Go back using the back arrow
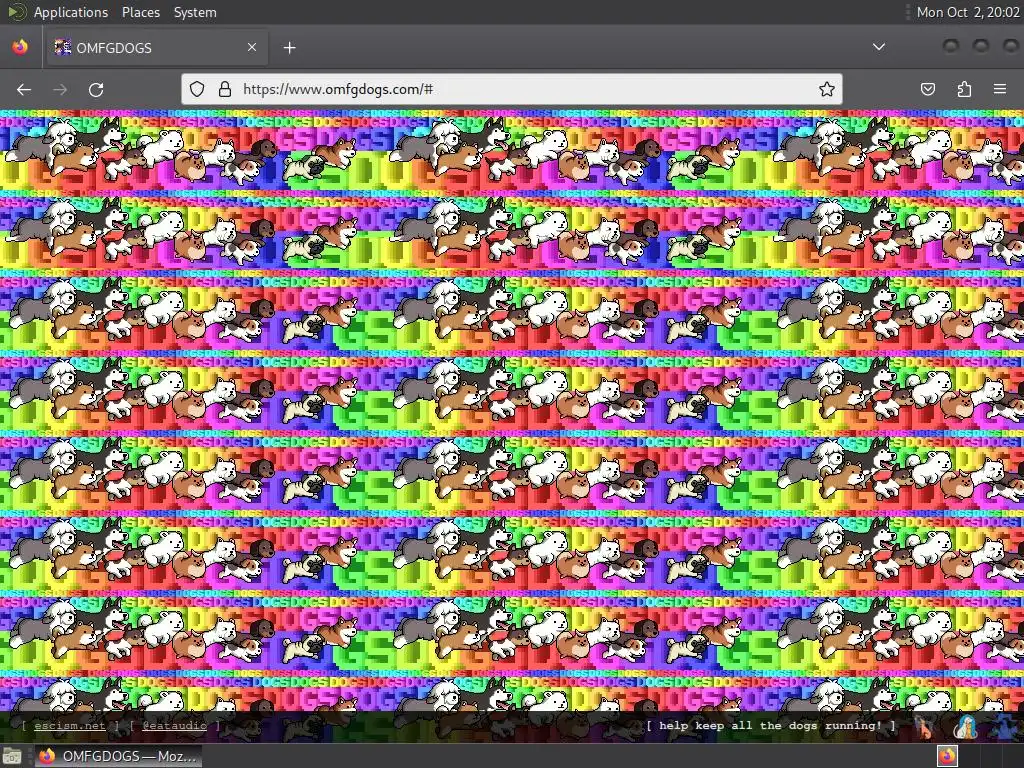This screenshot has width=1024, height=768. [24, 89]
